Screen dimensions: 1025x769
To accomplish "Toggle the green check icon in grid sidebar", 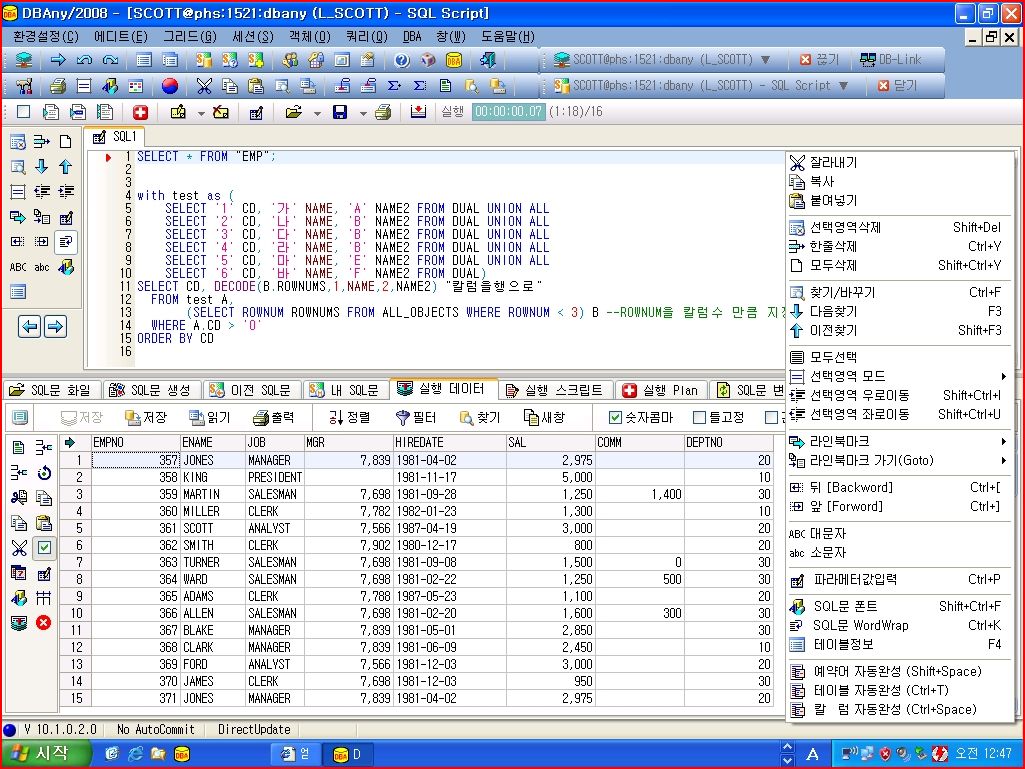I will [44, 548].
